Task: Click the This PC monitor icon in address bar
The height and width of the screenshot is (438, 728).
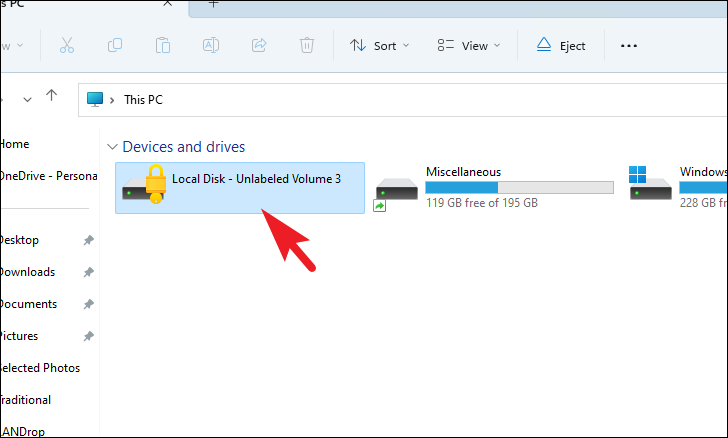Action: tap(95, 99)
